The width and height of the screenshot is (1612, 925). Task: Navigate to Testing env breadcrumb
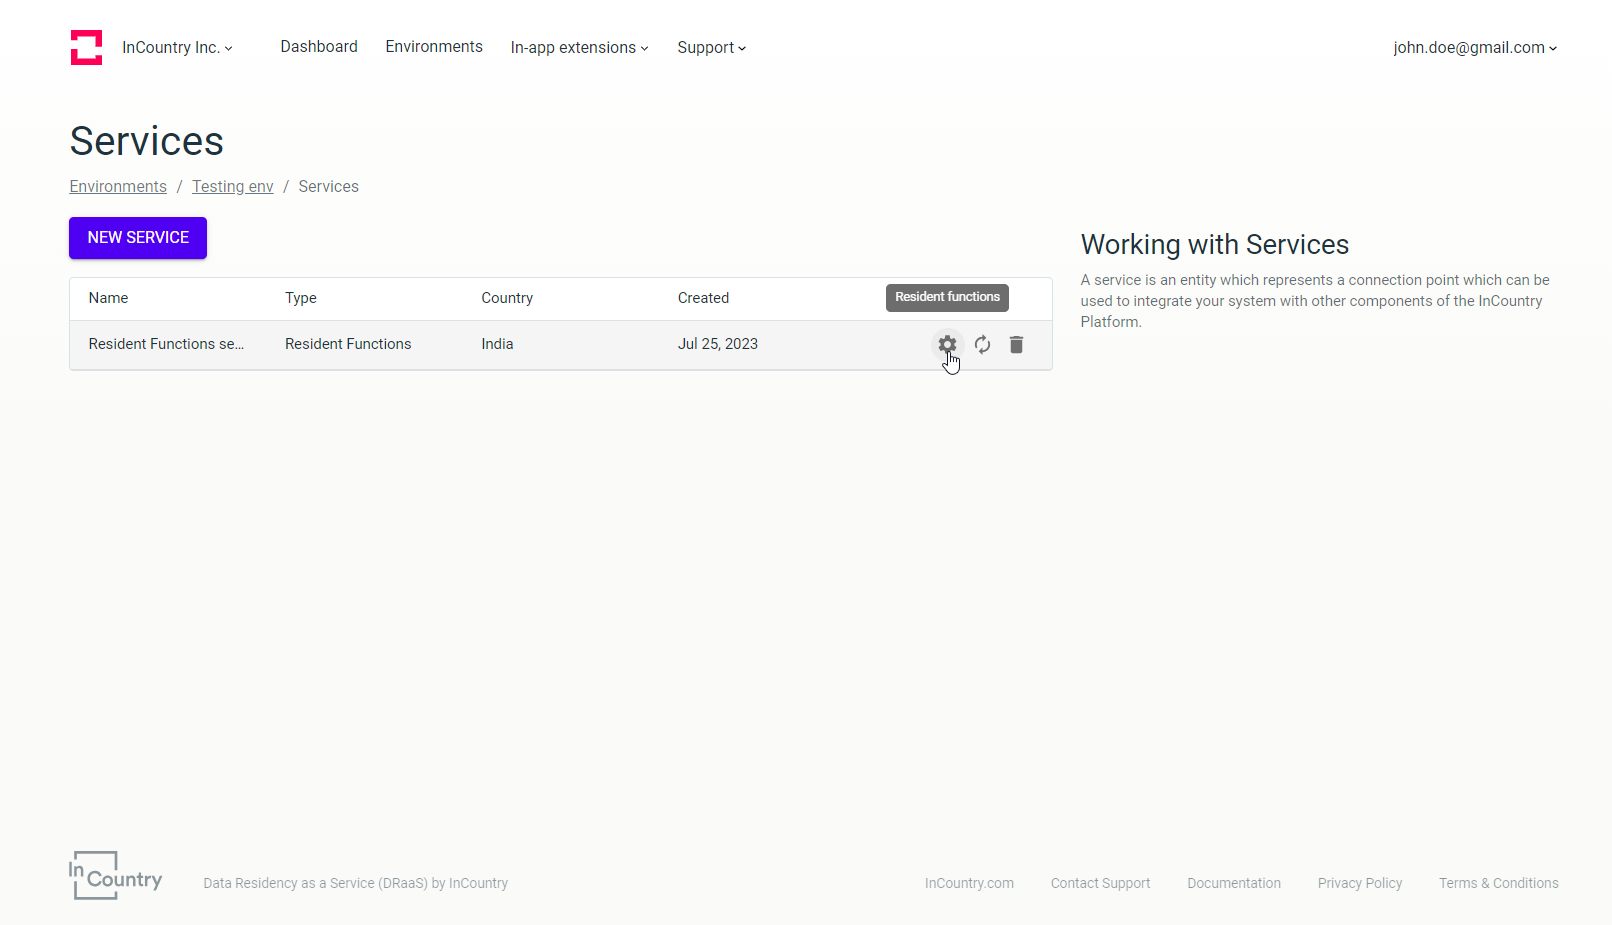tap(233, 187)
